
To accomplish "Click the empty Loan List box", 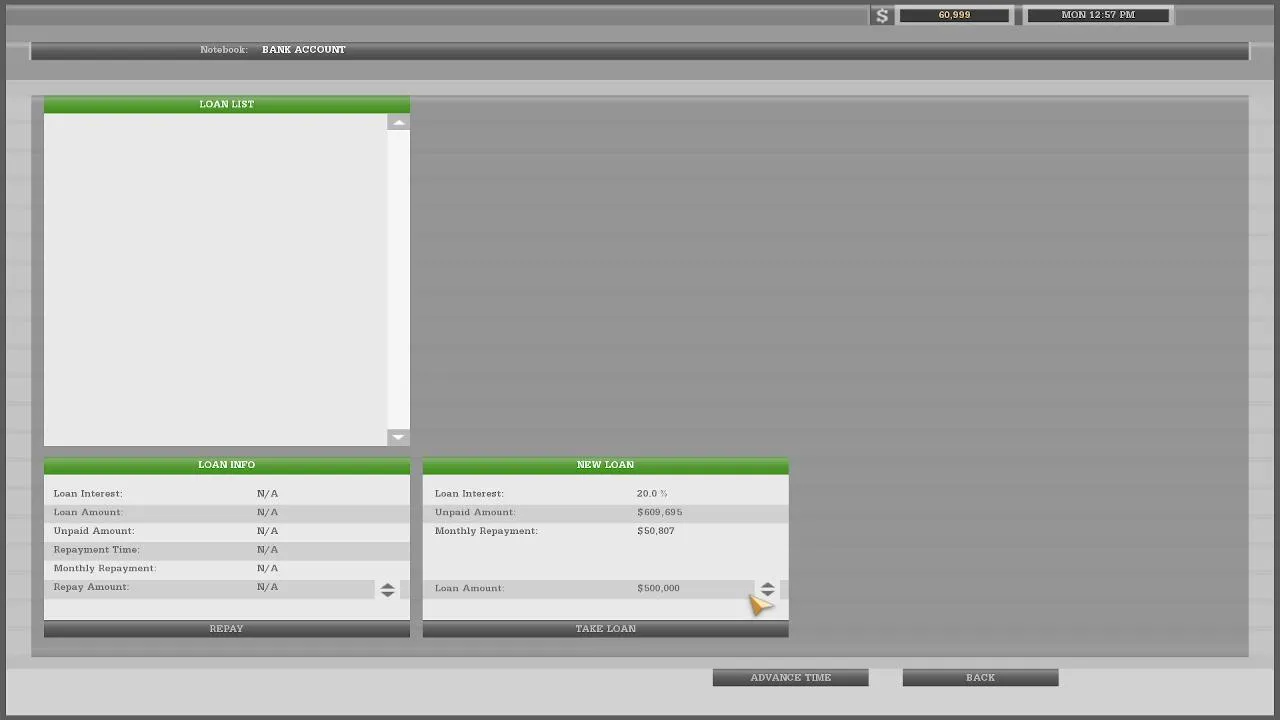I will pyautogui.click(x=216, y=280).
